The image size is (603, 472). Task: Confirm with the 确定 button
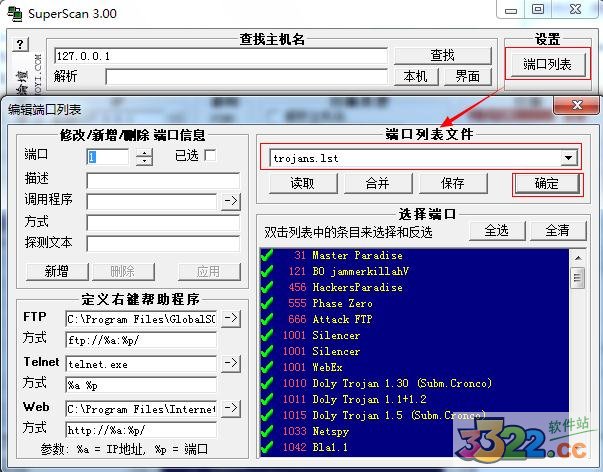(547, 183)
